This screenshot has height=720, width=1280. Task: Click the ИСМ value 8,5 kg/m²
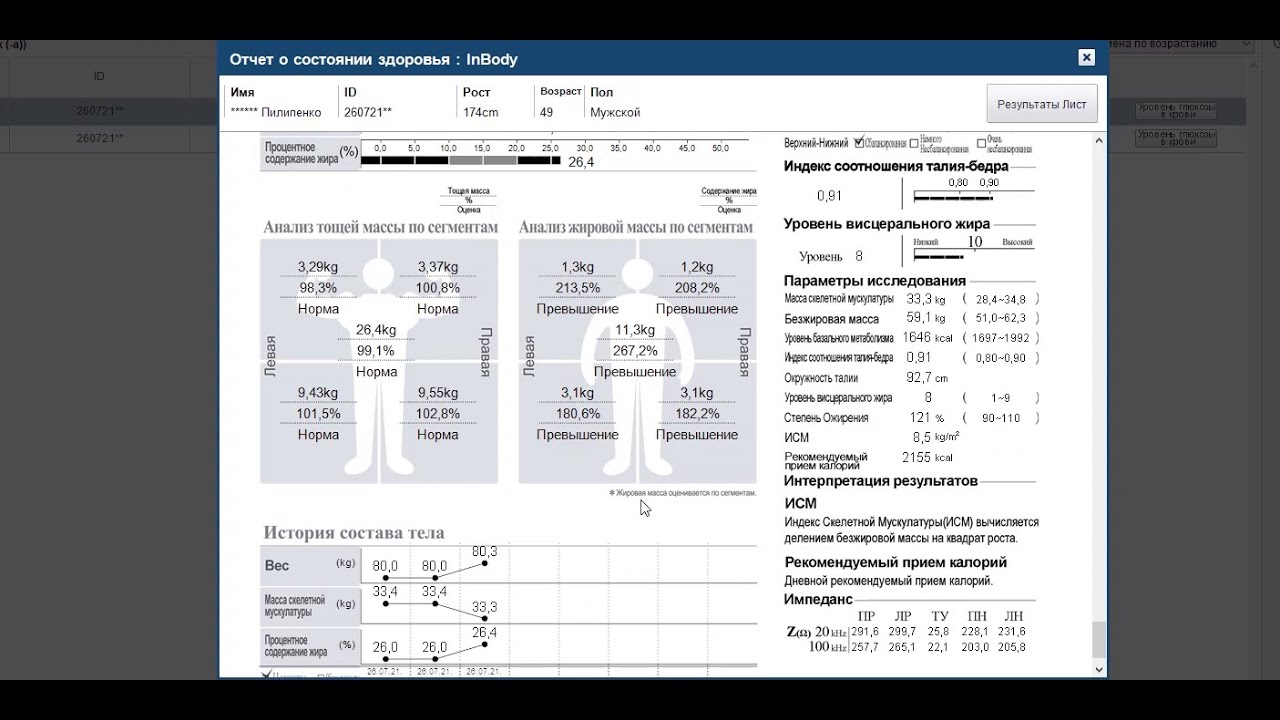936,438
